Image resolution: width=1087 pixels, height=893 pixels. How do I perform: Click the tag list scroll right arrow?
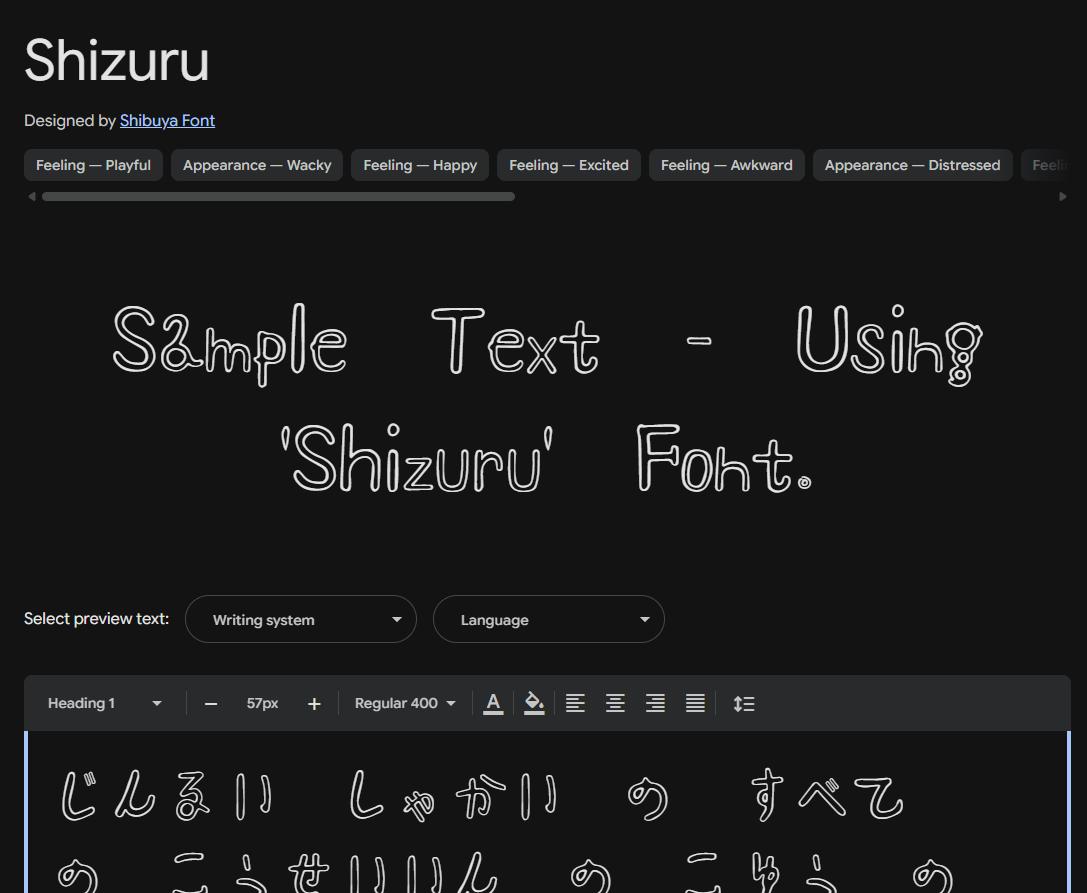[x=1063, y=197]
